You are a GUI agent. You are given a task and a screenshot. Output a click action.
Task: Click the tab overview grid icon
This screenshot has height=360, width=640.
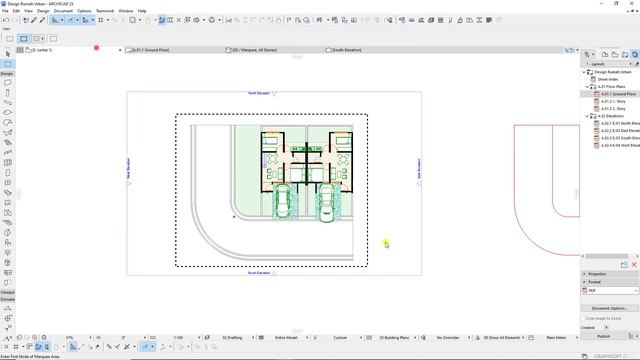coord(20,50)
